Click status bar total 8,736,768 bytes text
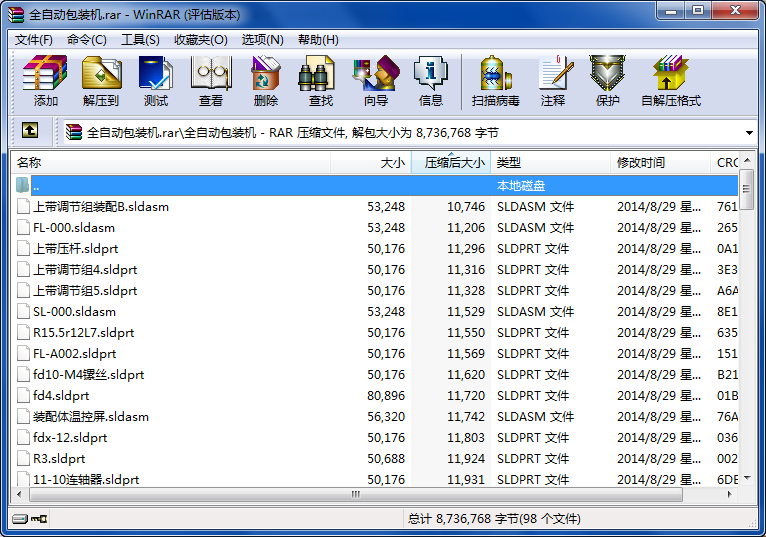 click(494, 519)
